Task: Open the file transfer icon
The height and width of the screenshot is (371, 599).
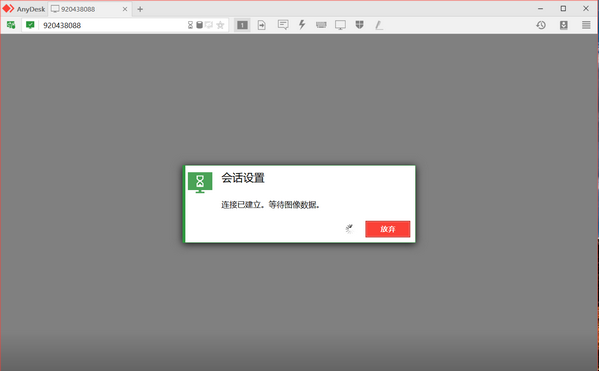Action: click(262, 25)
